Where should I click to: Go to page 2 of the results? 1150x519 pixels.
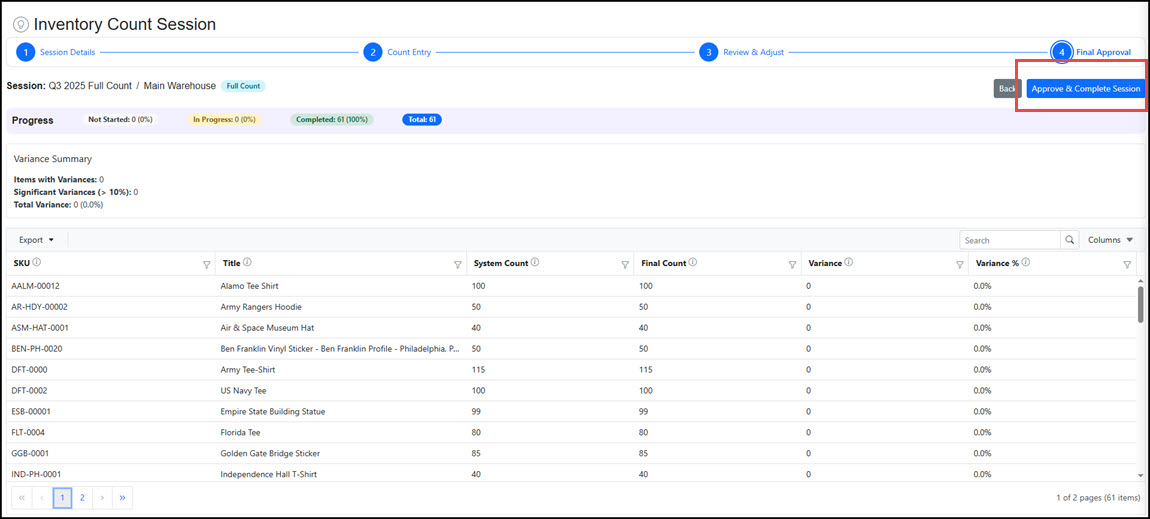(82, 497)
